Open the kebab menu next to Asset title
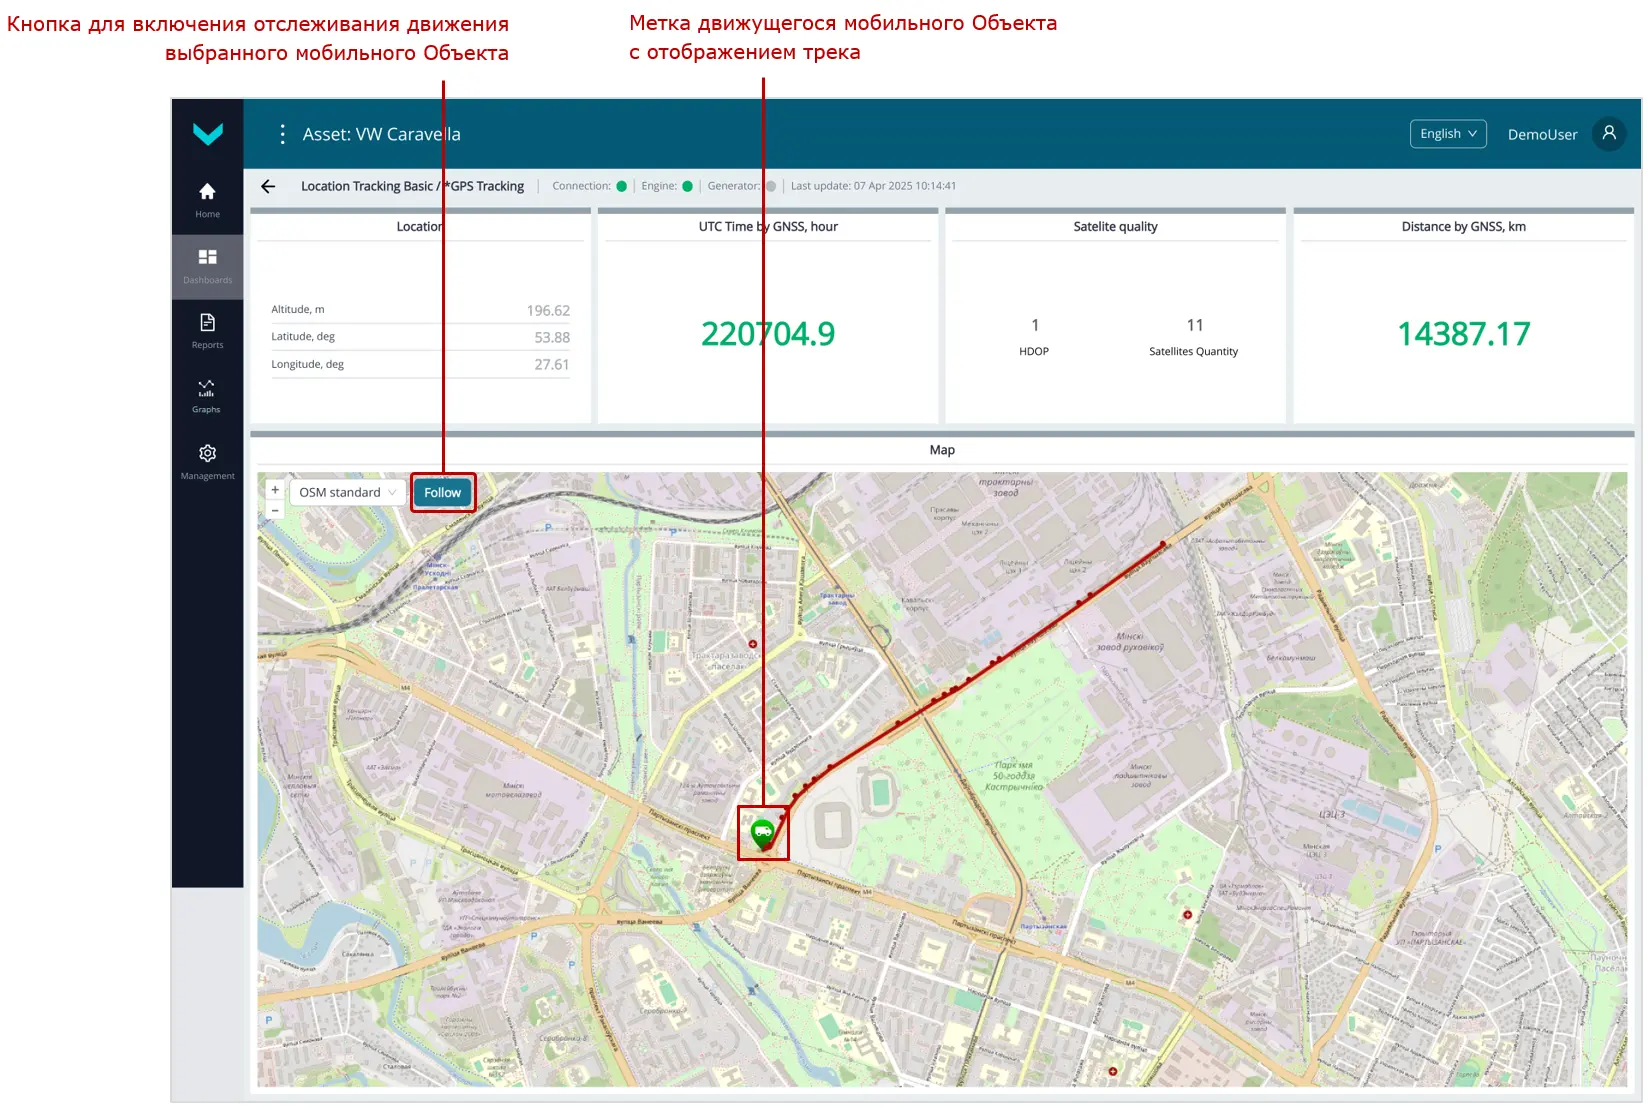The width and height of the screenshot is (1648, 1107). coord(282,133)
